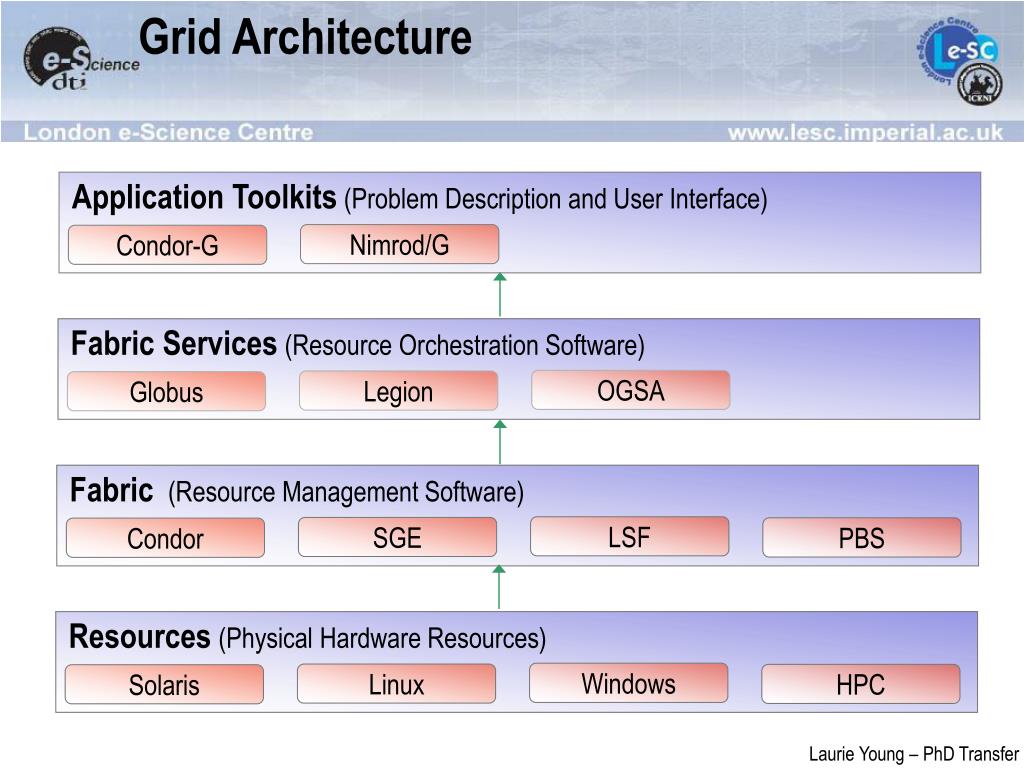Viewport: 1024px width, 768px height.
Task: Select the LSF box
Action: click(x=630, y=536)
